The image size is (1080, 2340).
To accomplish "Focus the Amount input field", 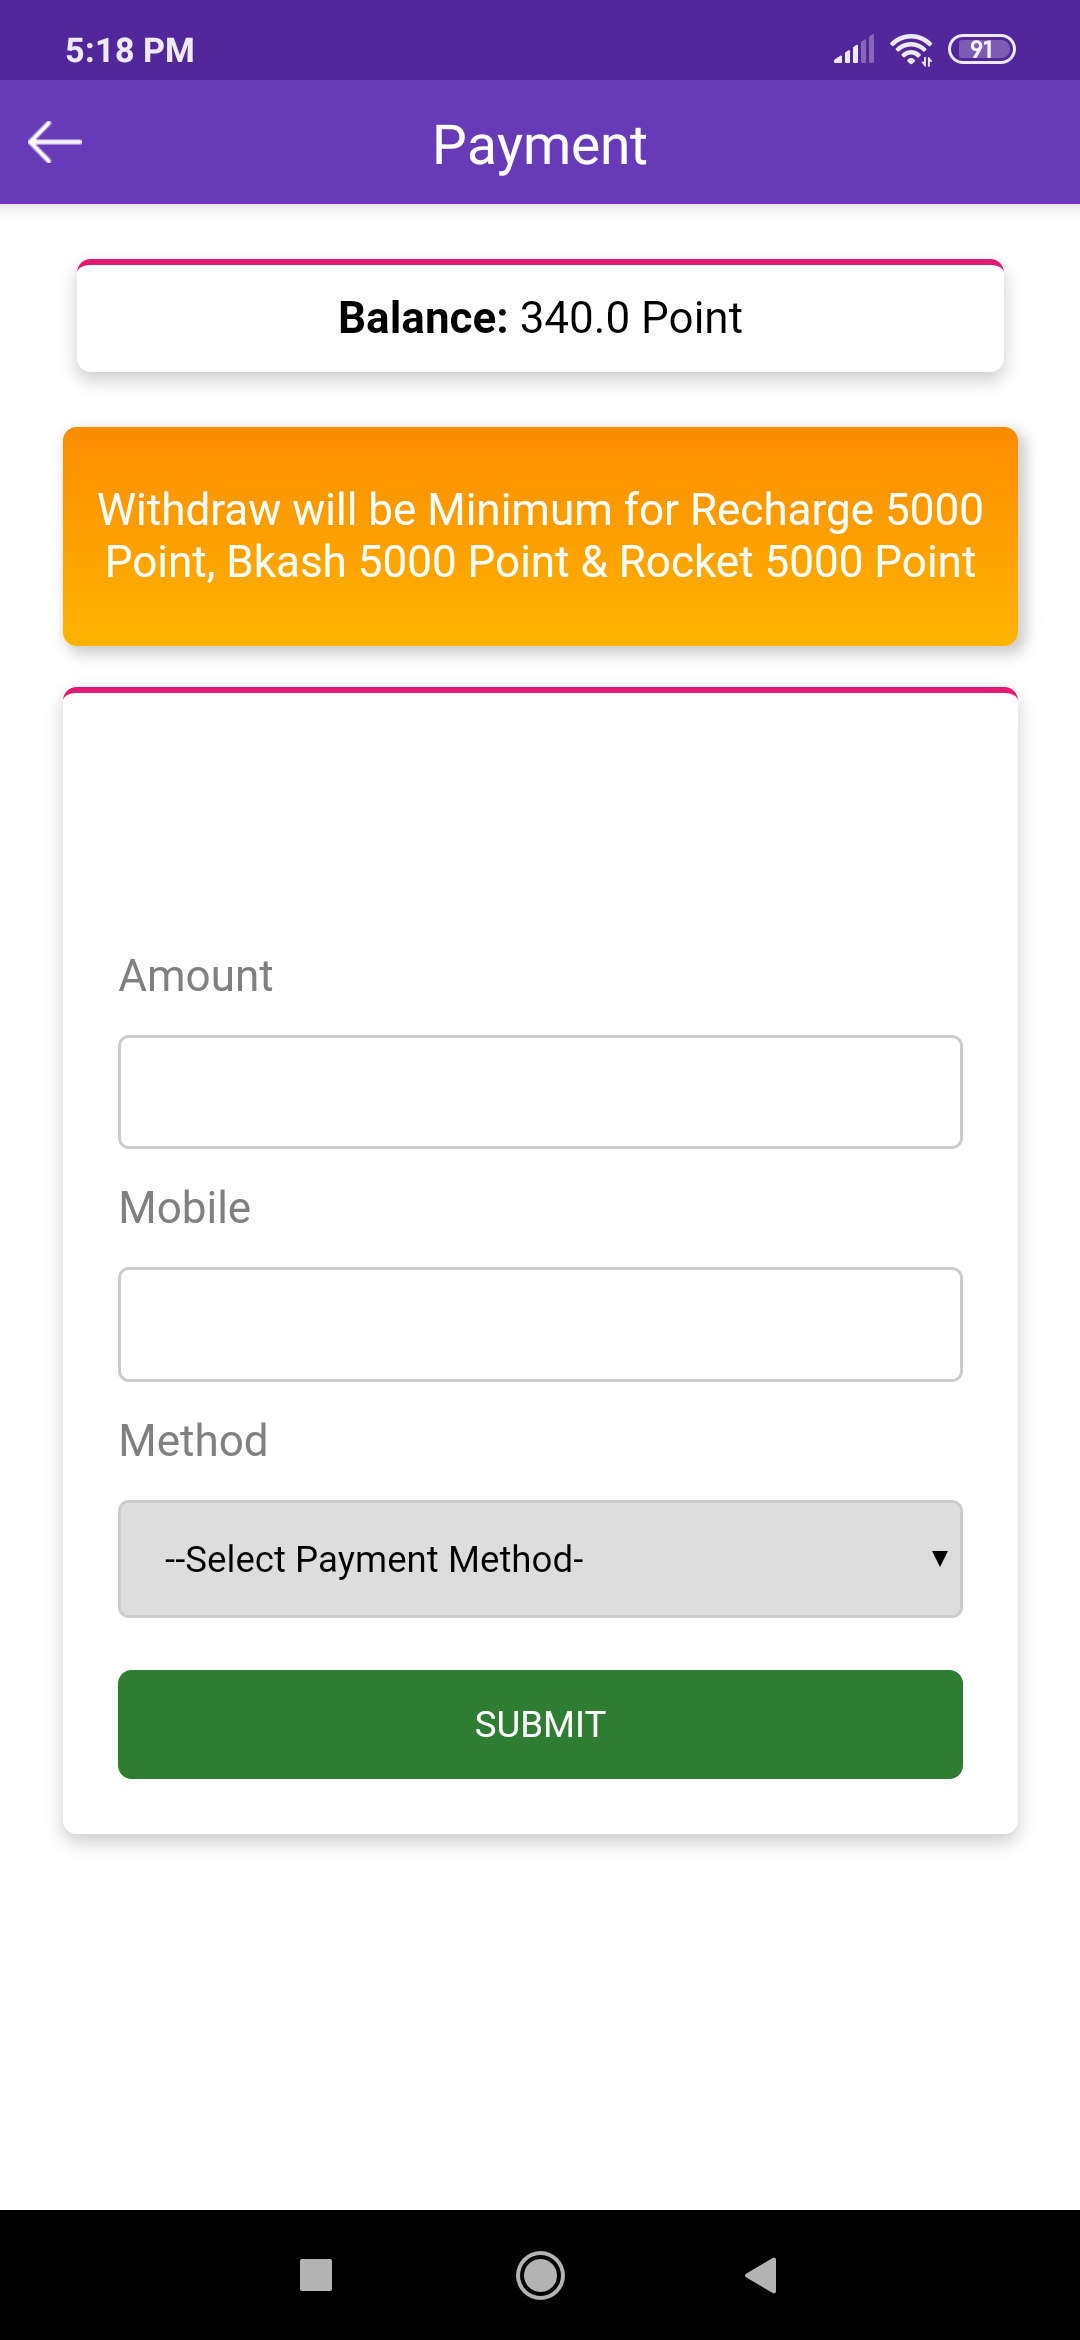I will (540, 1092).
